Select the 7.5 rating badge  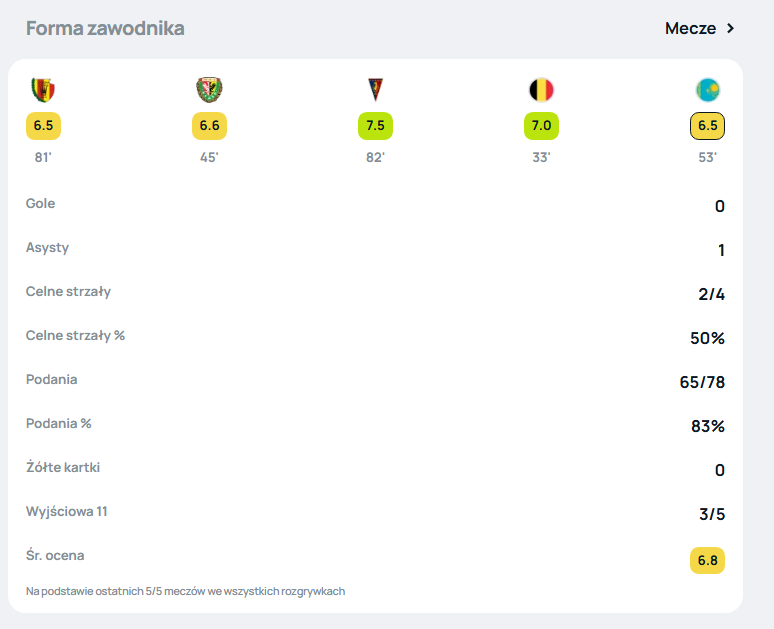point(375,126)
